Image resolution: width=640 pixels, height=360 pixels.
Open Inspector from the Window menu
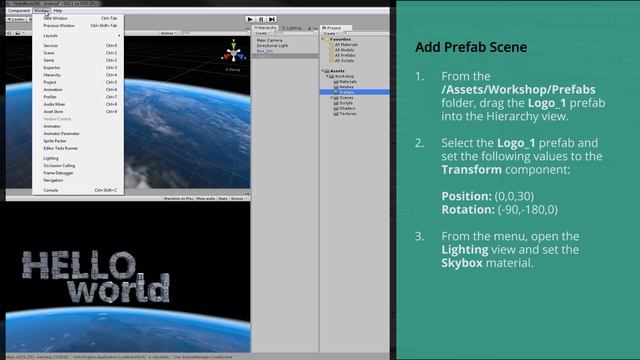[78, 68]
